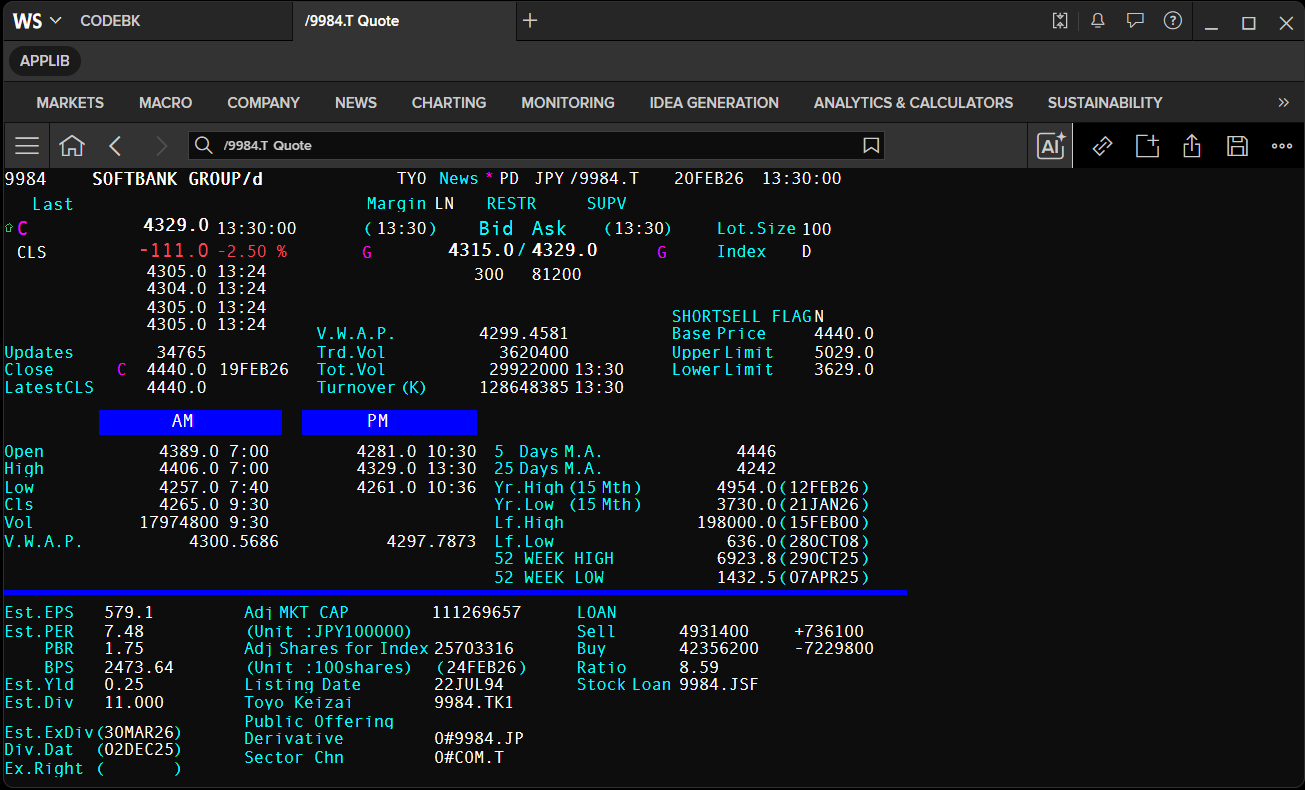The image size is (1305, 790).
Task: Navigate back with the left arrow
Action: [x=115, y=146]
